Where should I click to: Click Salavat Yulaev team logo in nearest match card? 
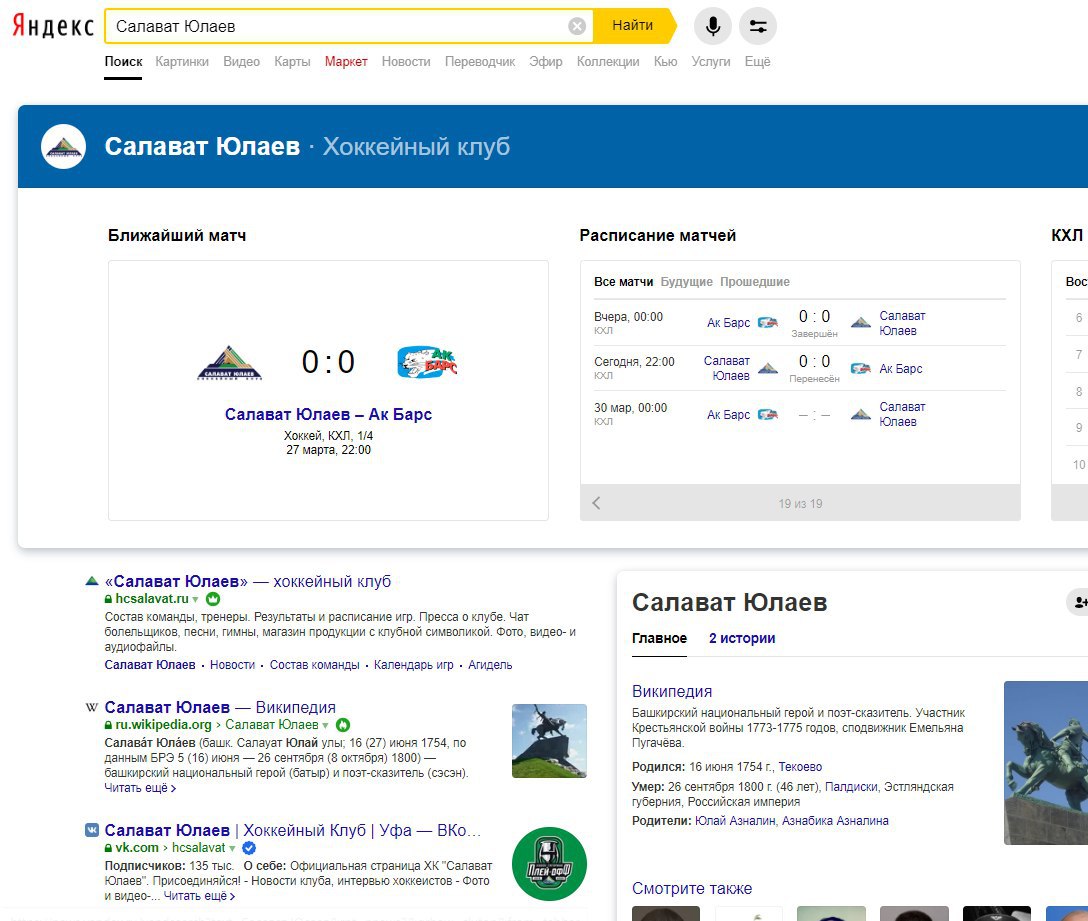[x=230, y=363]
